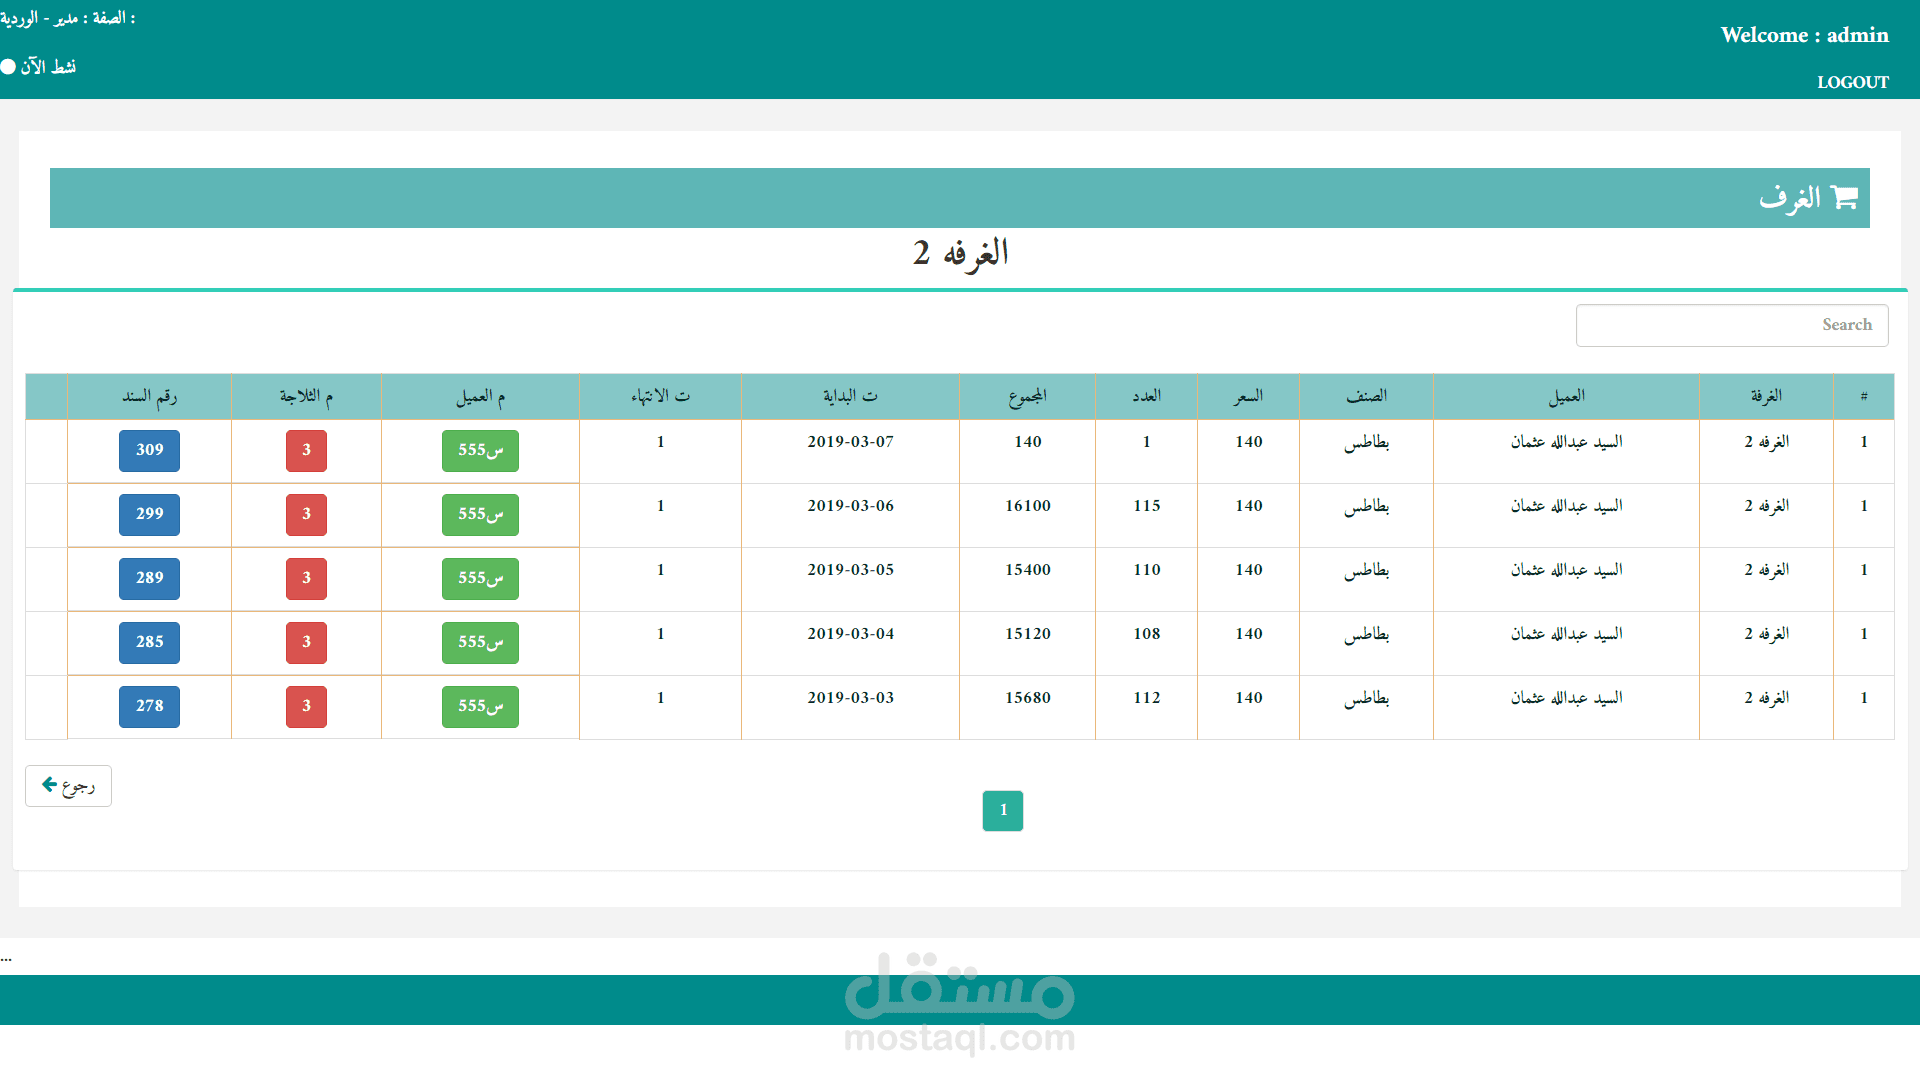
Task: Click LOGOUT link
Action: [1852, 82]
